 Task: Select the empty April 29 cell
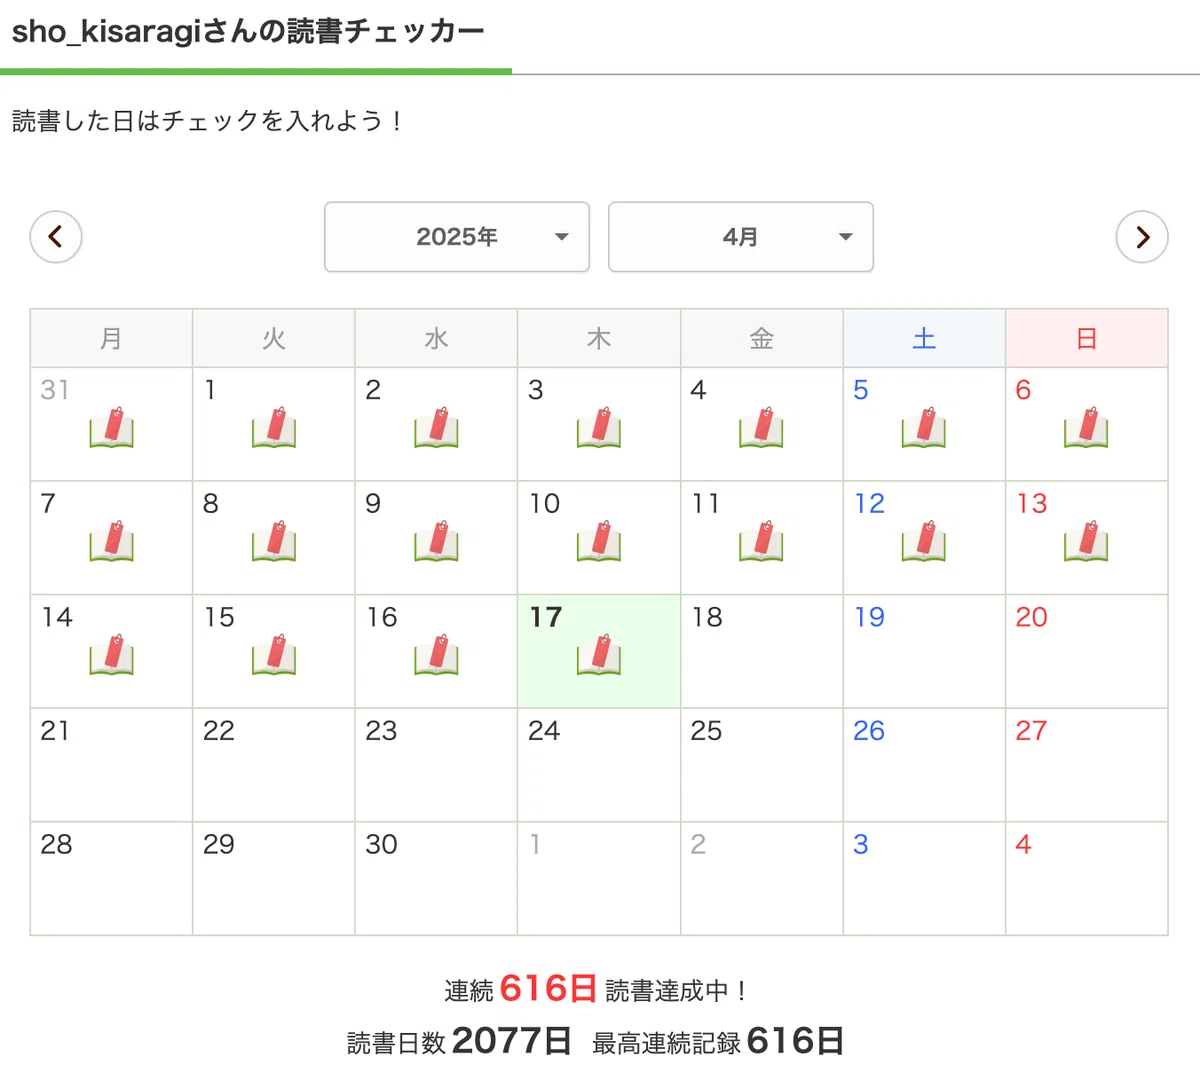(274, 879)
